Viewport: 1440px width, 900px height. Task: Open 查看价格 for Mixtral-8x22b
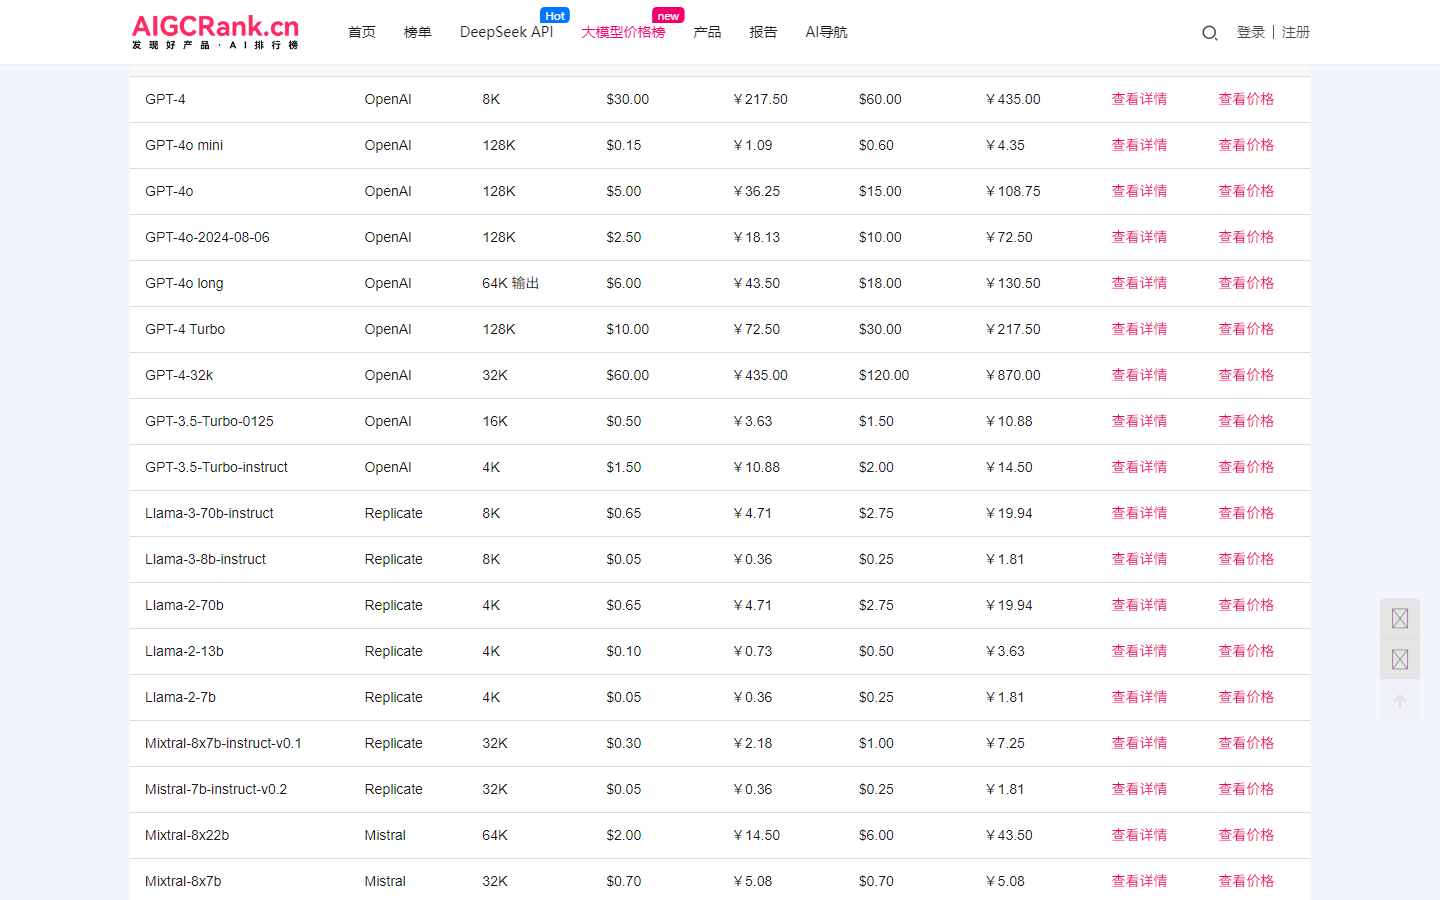[x=1246, y=835]
